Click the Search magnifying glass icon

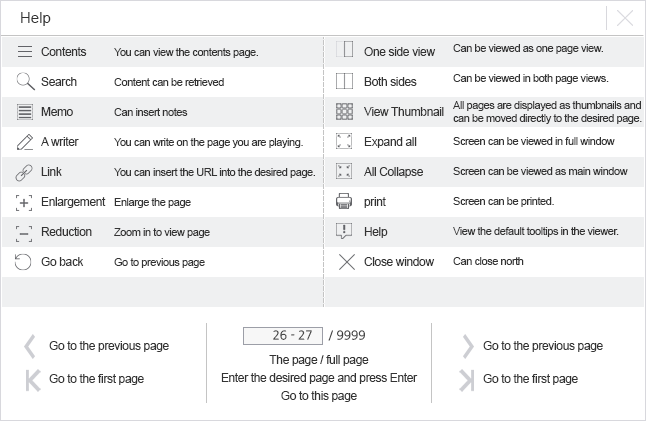pos(25,82)
